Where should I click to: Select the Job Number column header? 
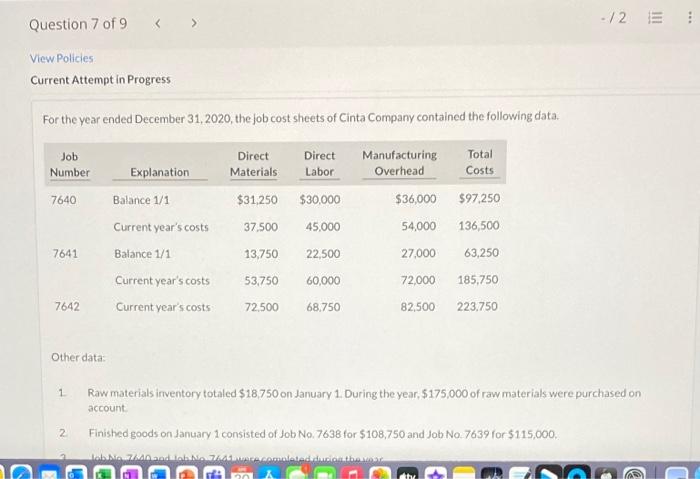[x=70, y=164]
